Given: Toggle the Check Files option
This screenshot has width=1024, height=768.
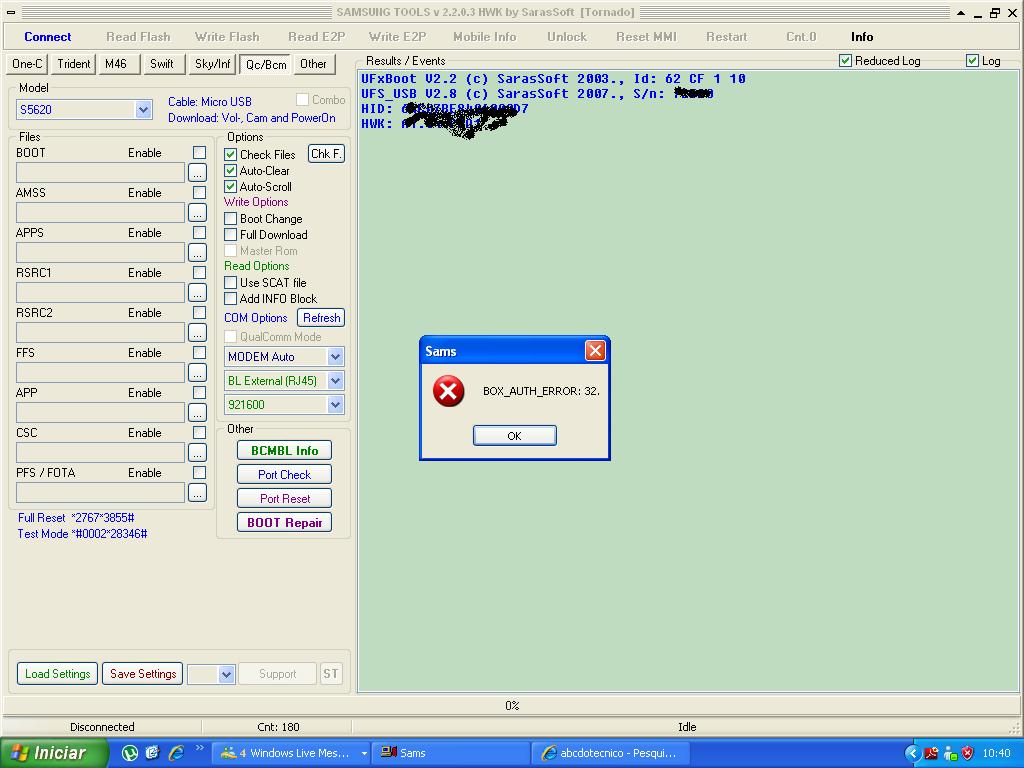Looking at the screenshot, I should [231, 155].
